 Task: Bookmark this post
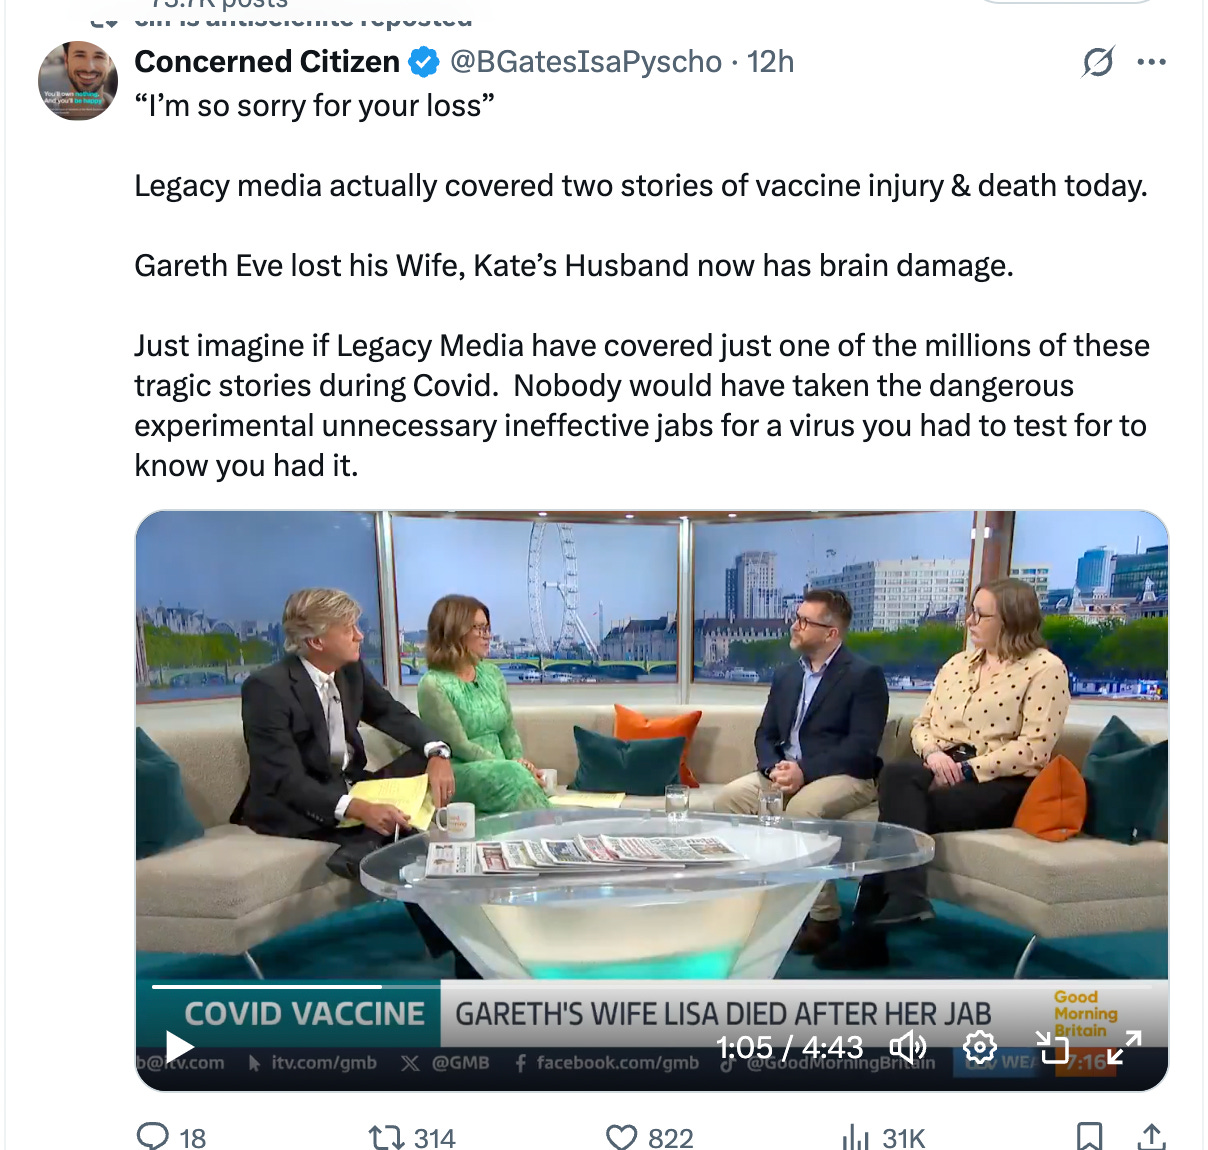(x=1089, y=1137)
